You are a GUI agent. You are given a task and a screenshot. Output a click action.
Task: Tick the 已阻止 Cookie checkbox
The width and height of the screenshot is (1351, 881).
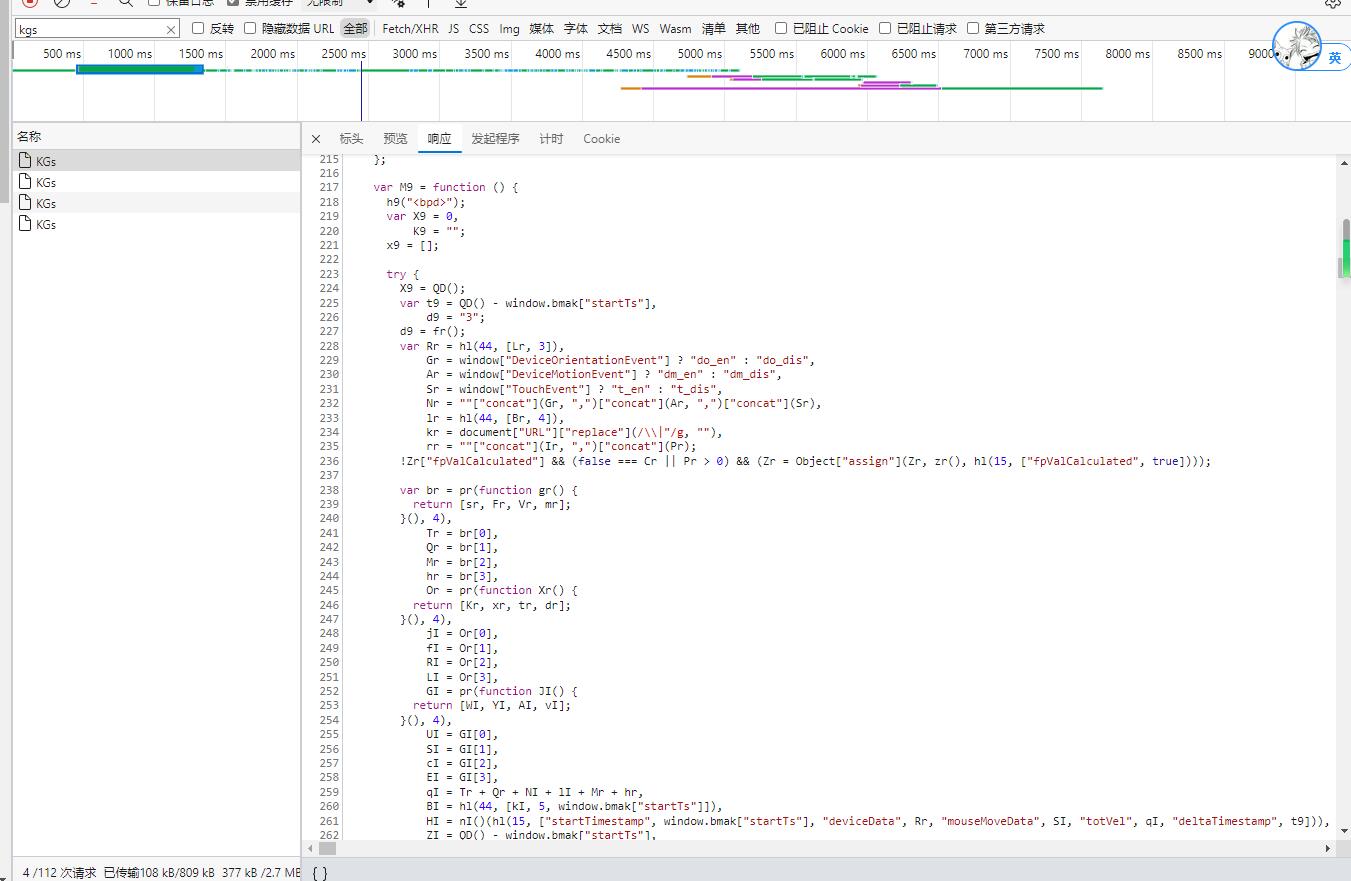click(x=781, y=29)
